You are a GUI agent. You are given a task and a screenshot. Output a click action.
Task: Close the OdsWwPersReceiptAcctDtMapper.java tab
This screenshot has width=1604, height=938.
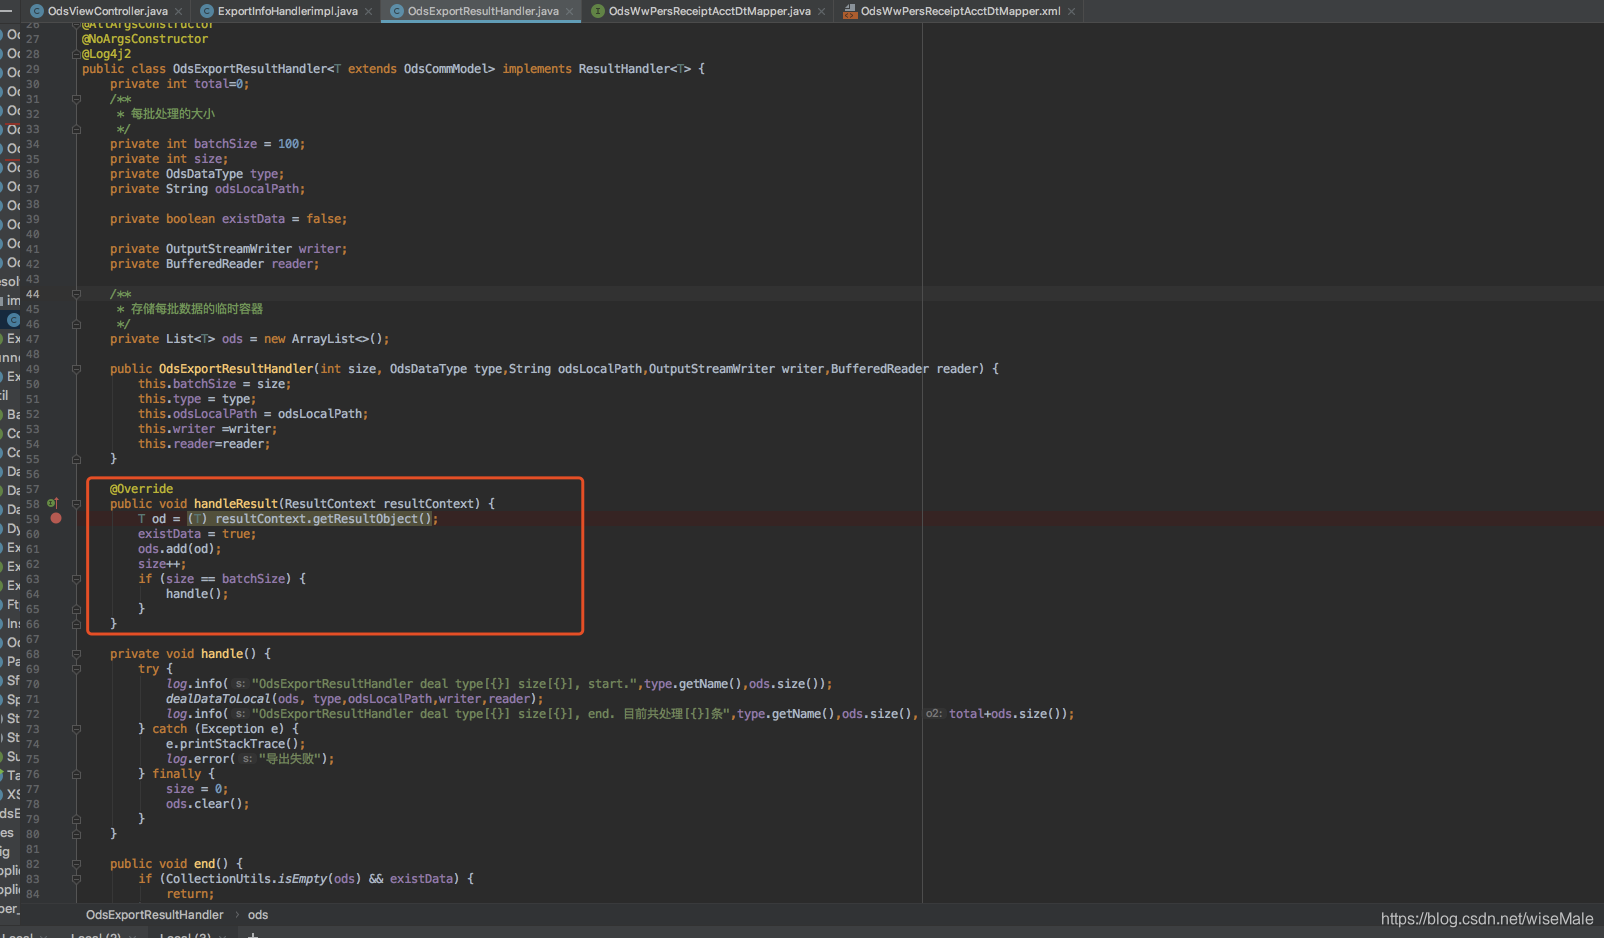822,11
